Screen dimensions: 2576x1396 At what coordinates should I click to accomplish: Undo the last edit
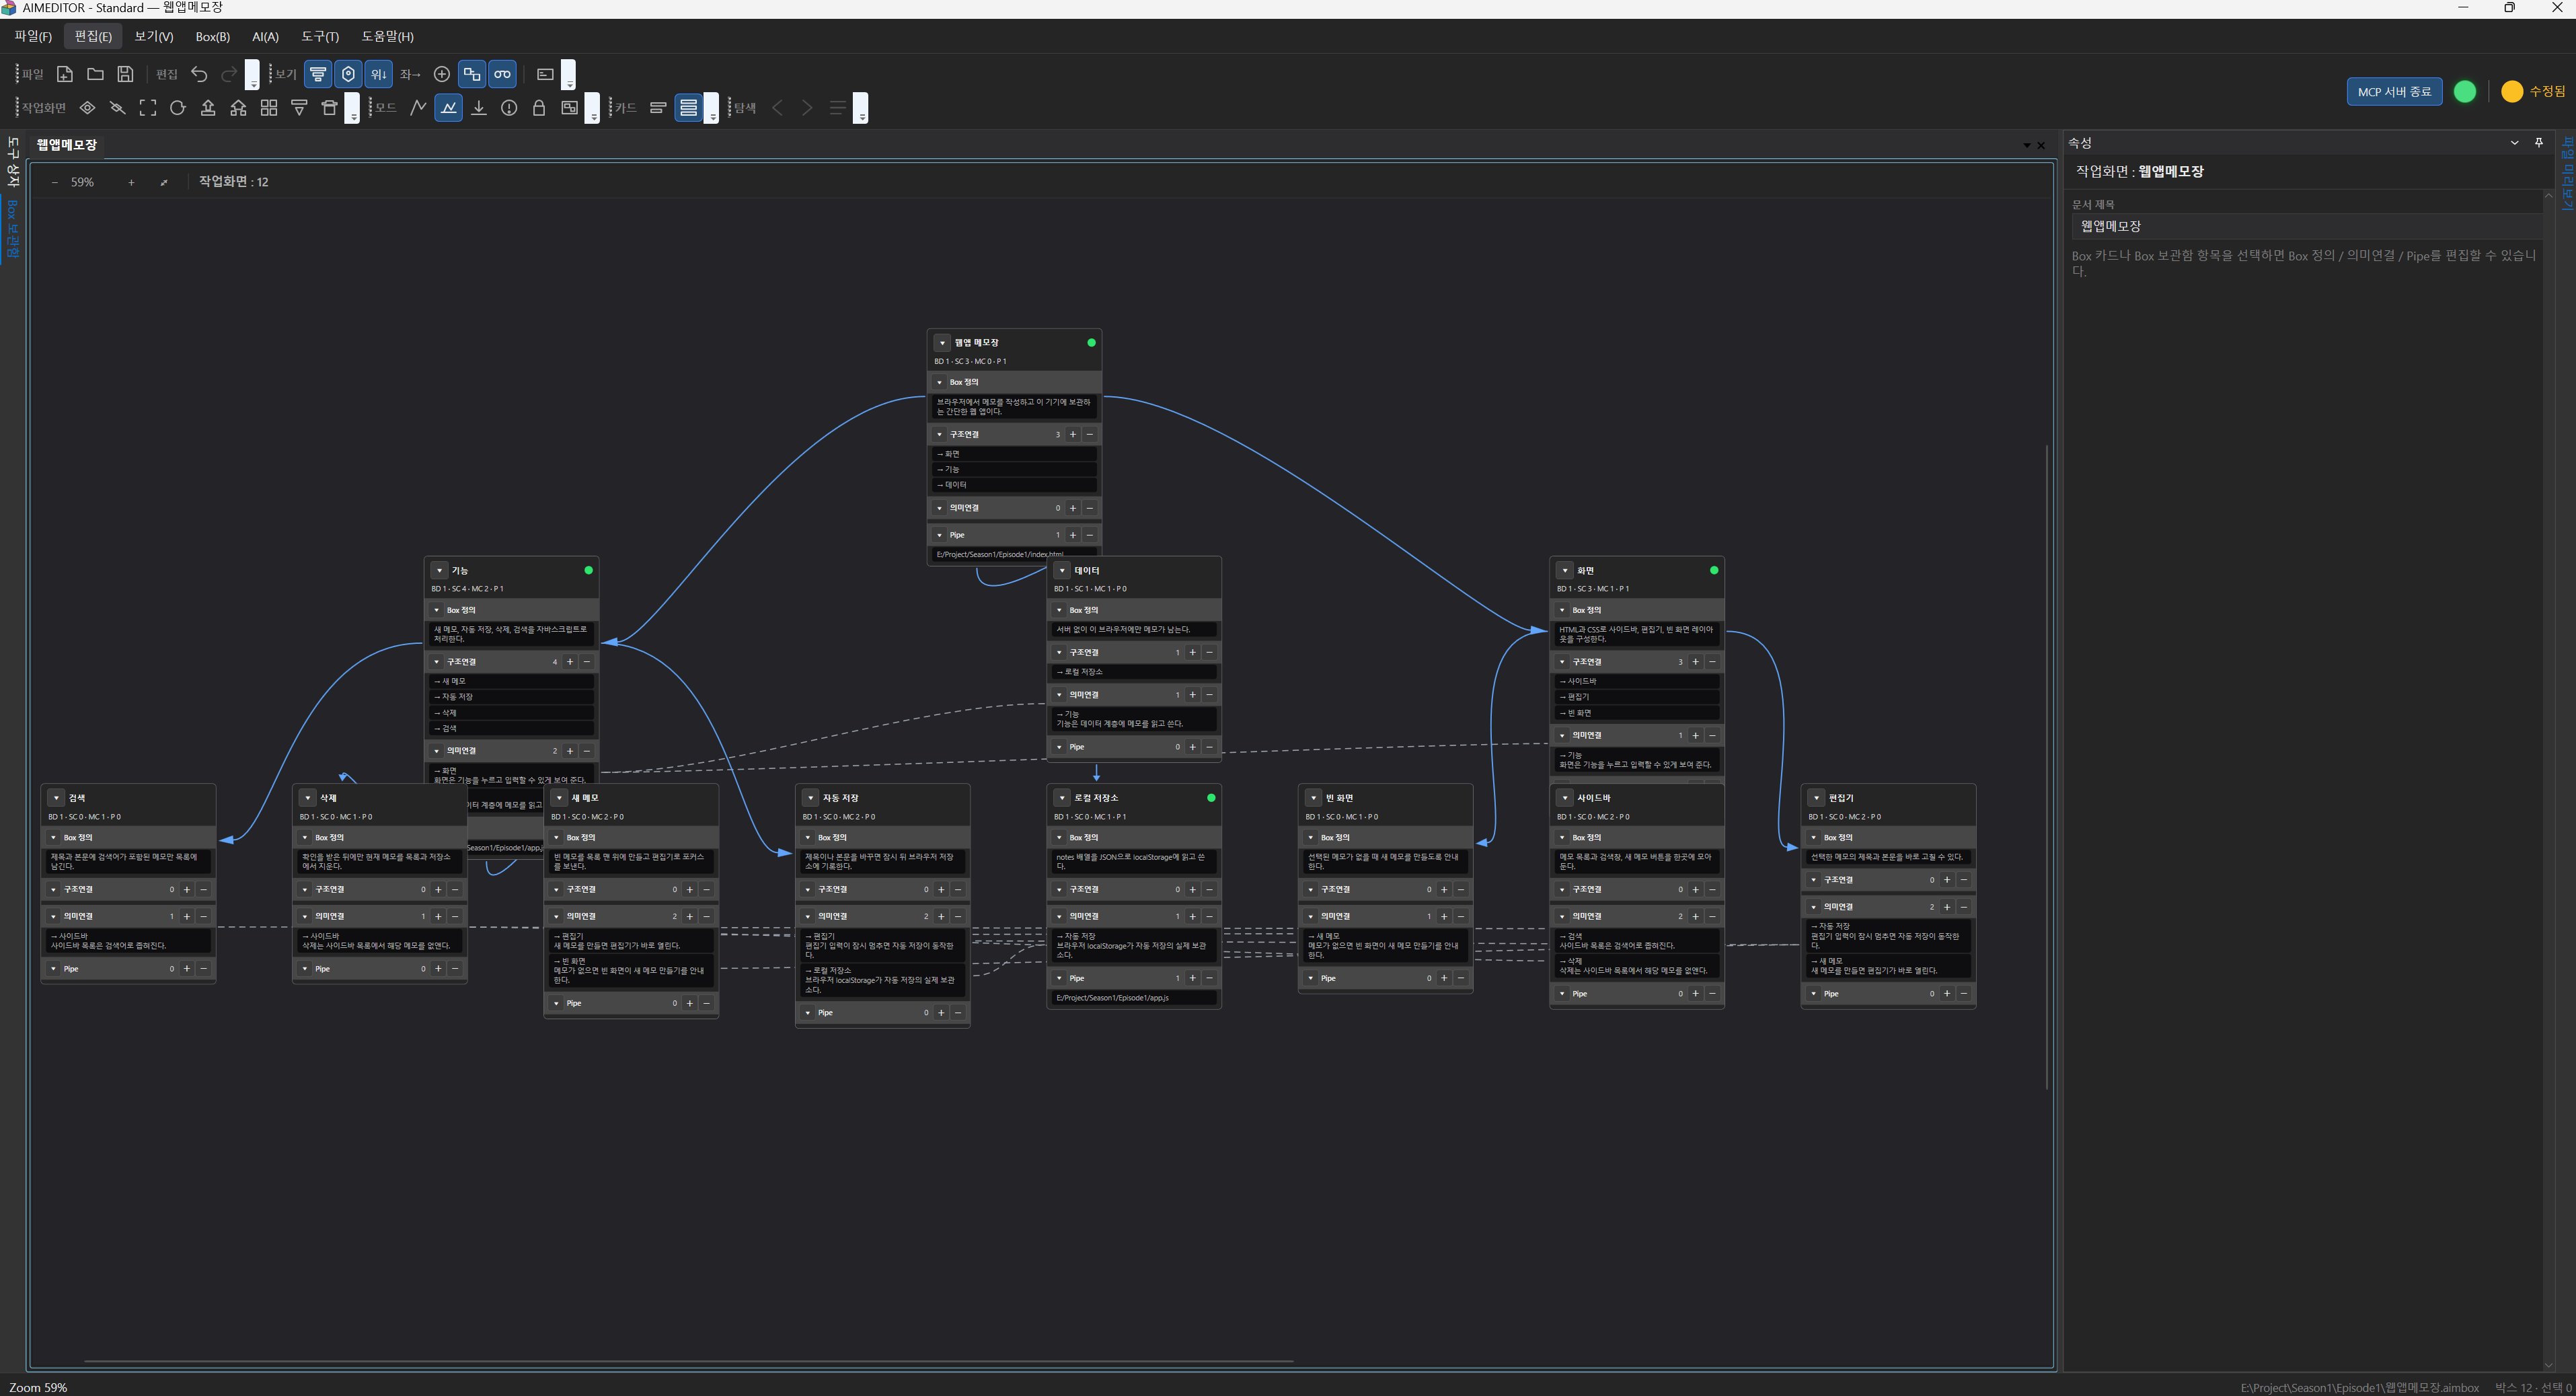coord(199,74)
